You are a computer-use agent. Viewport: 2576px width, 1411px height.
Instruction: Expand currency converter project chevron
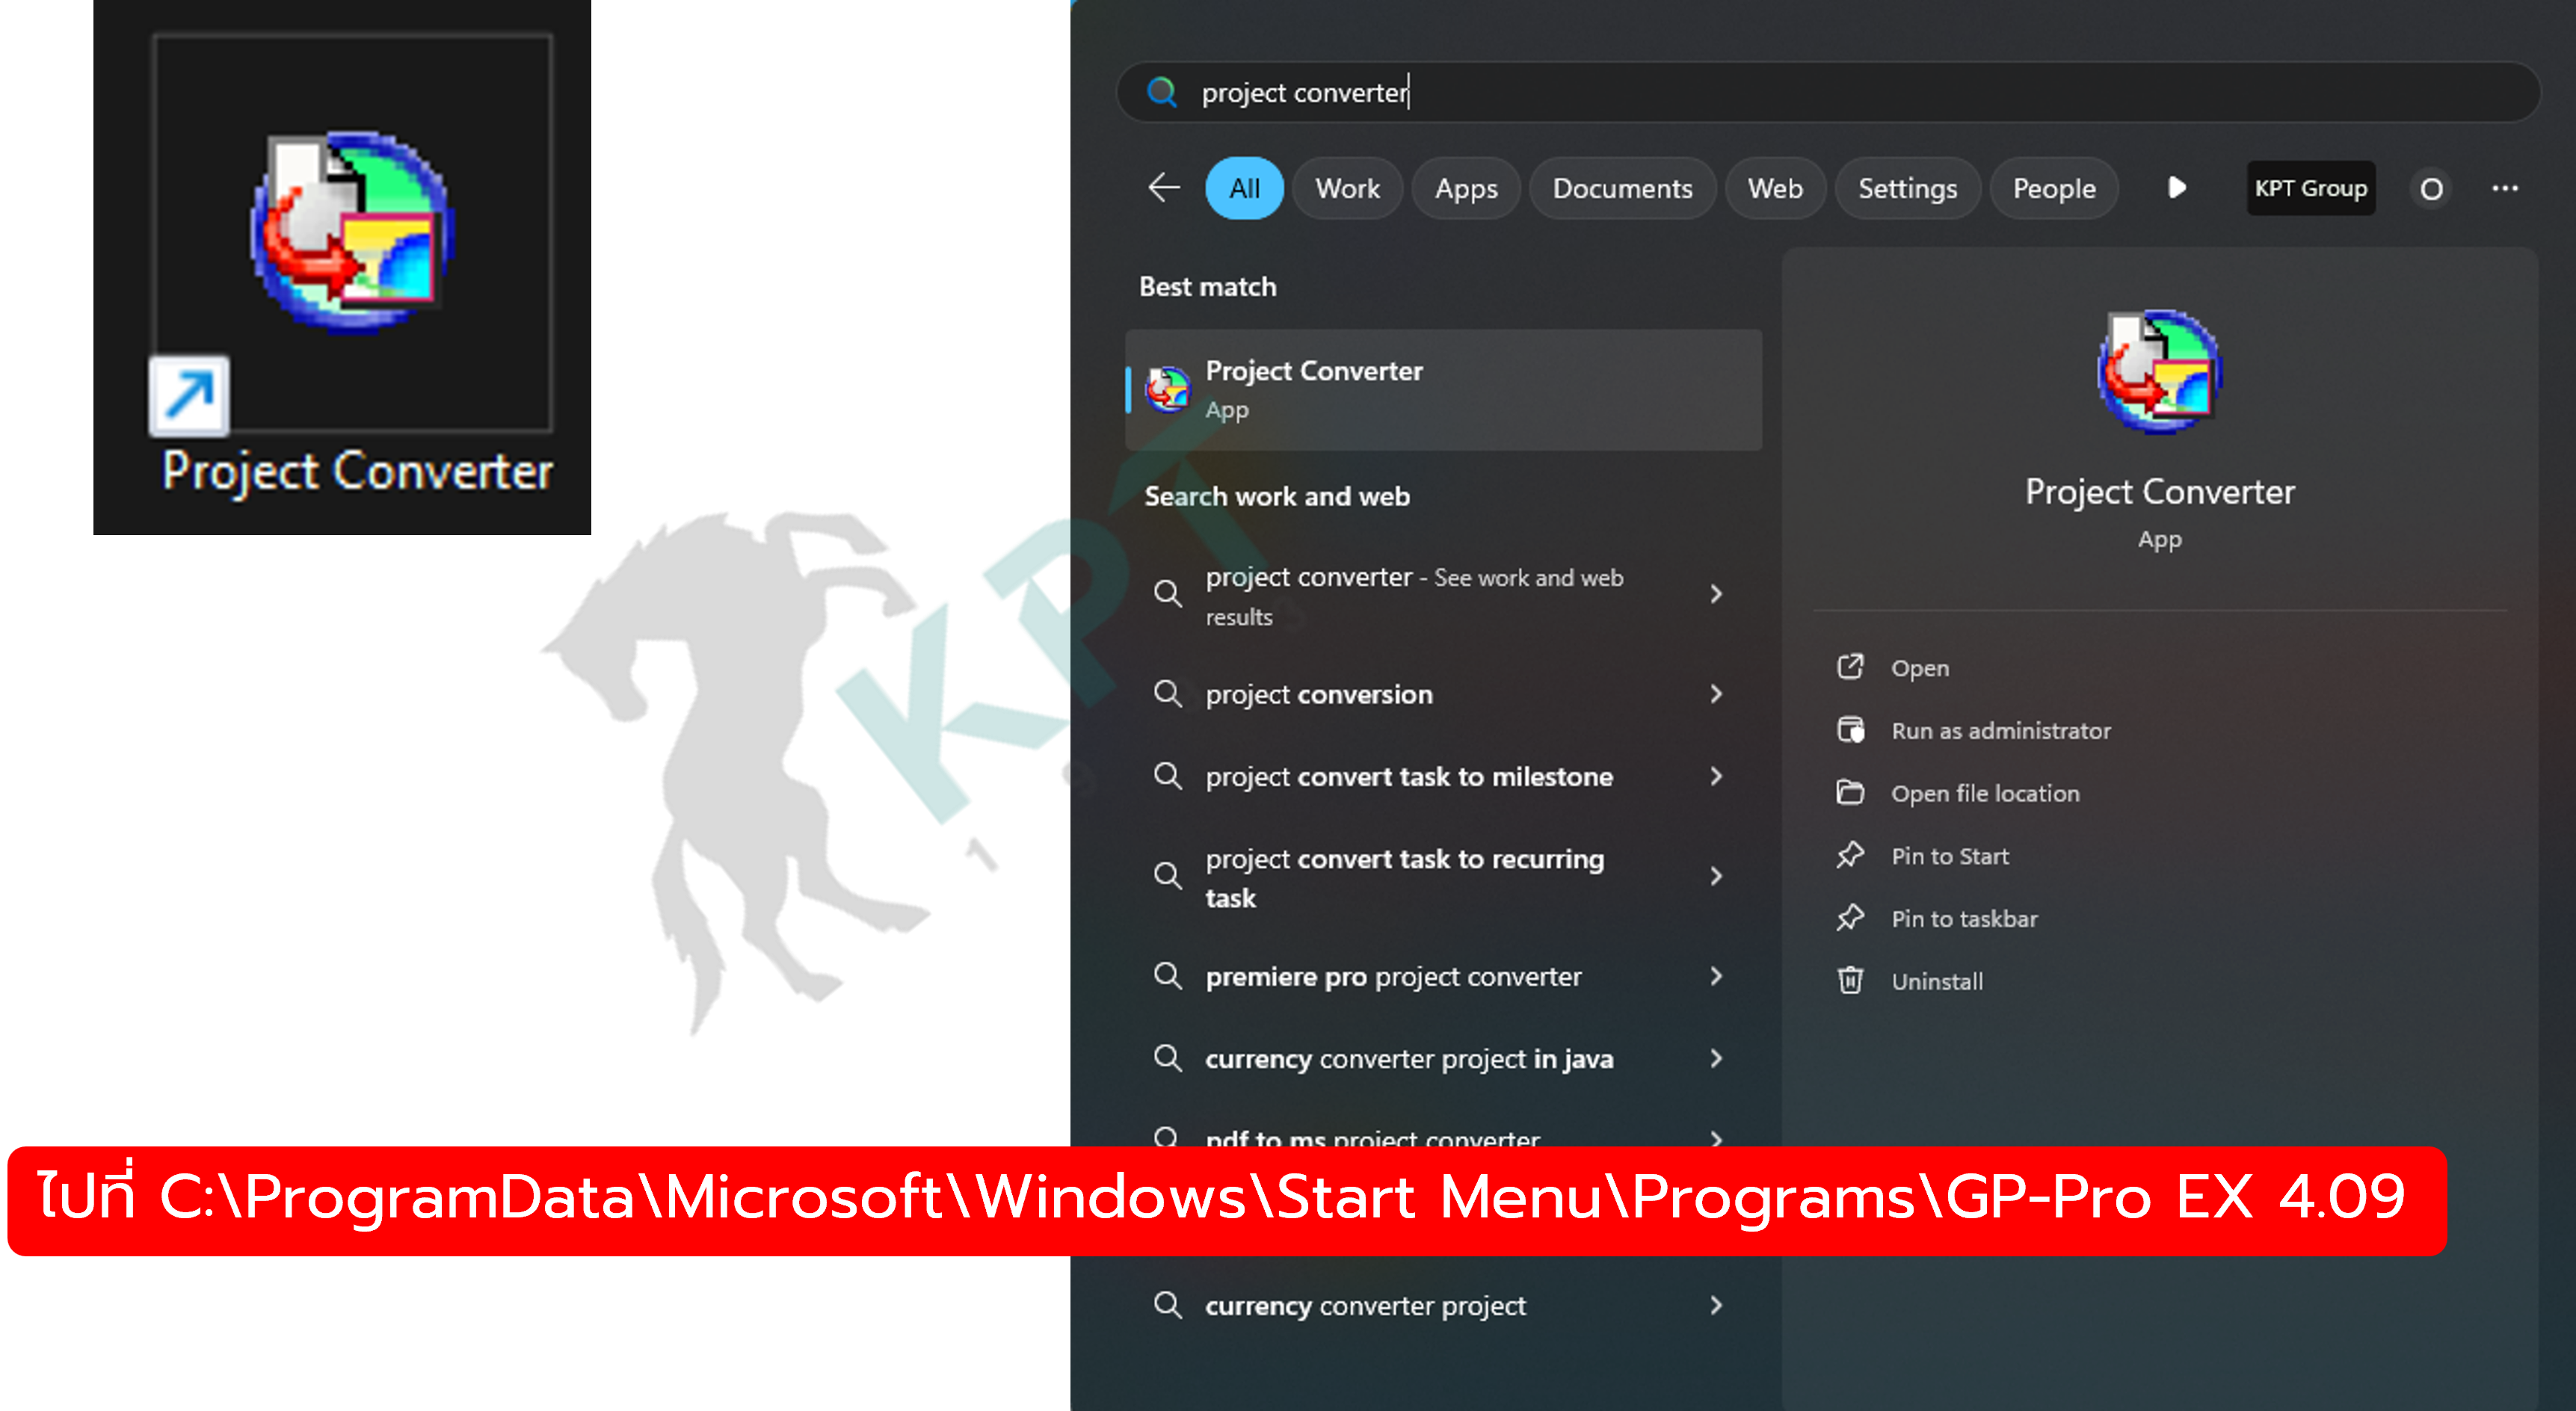(x=1716, y=1305)
